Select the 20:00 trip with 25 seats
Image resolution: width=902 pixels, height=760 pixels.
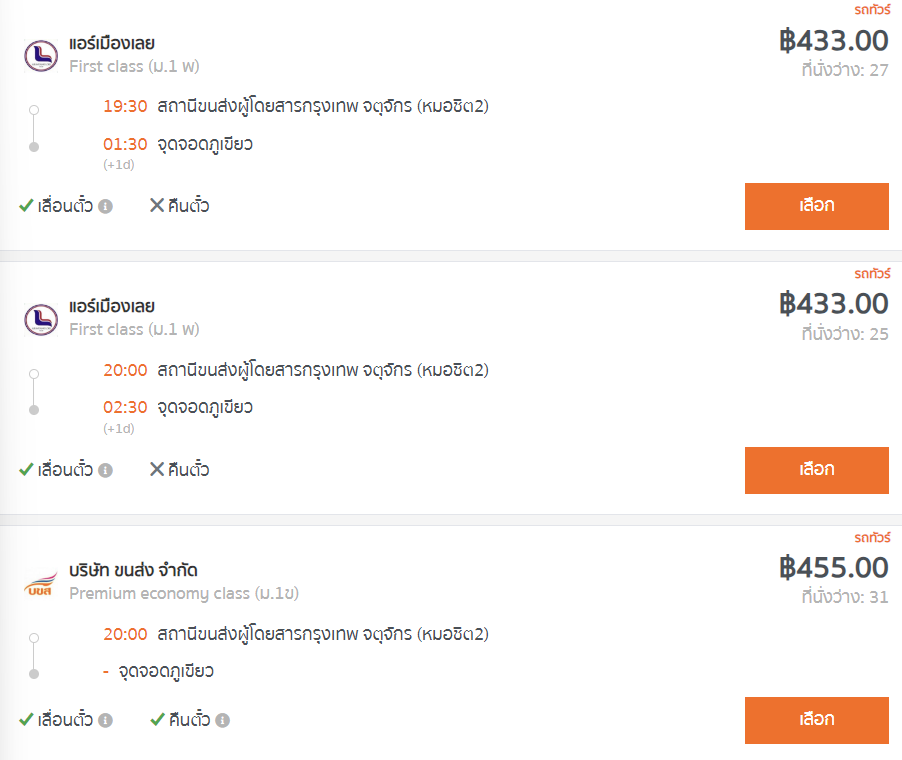tap(816, 470)
